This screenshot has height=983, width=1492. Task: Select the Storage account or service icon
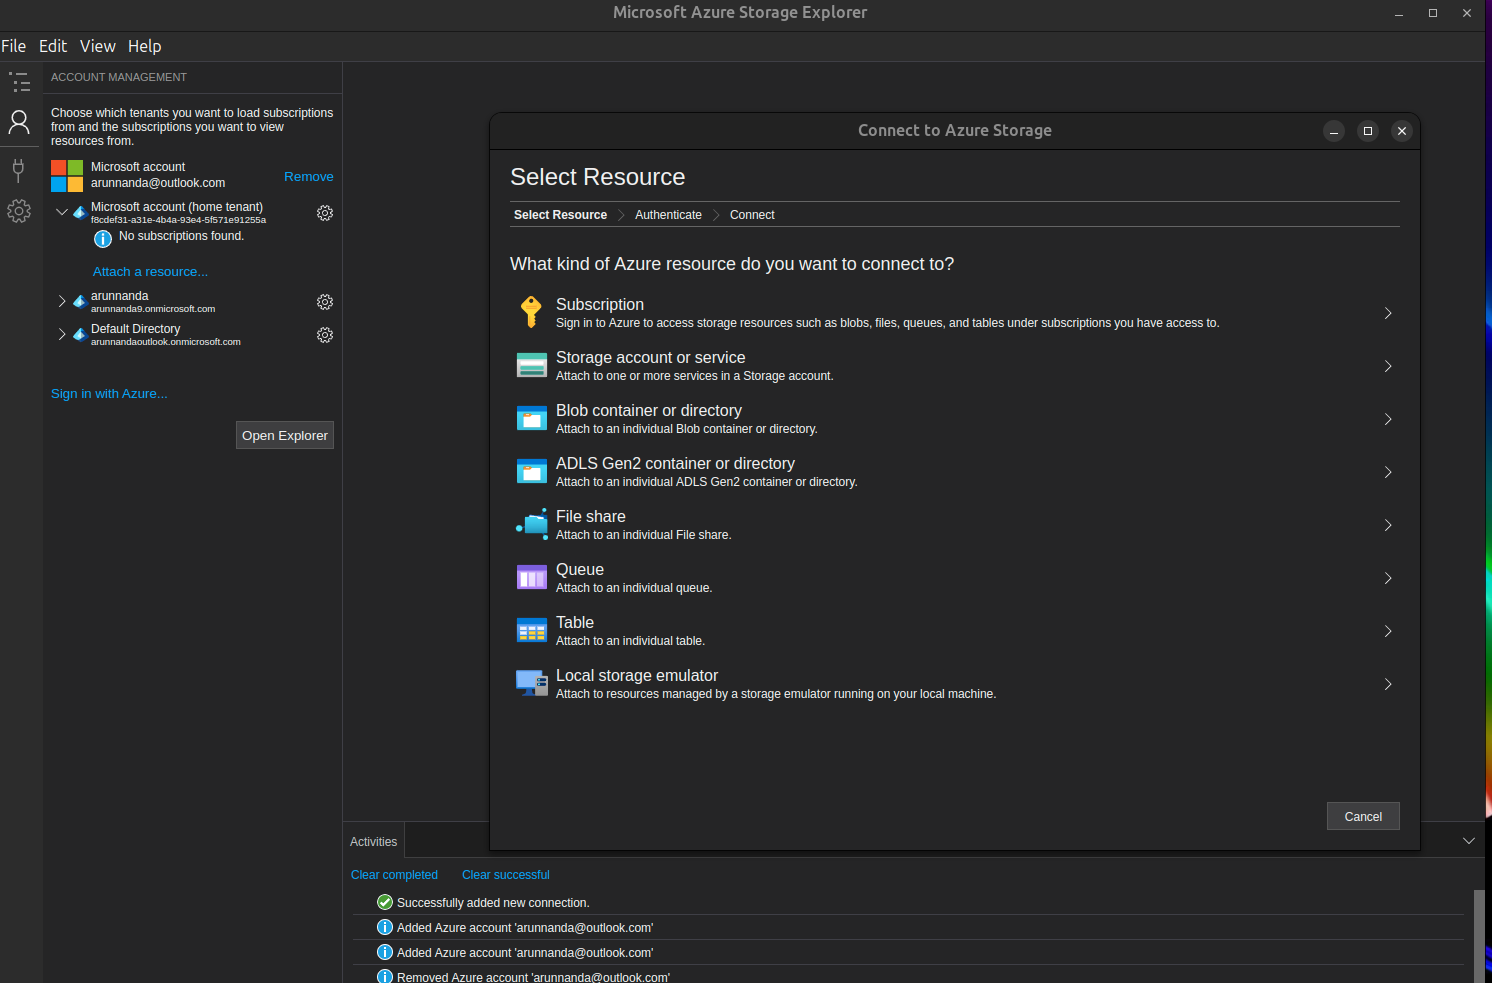pyautogui.click(x=531, y=365)
